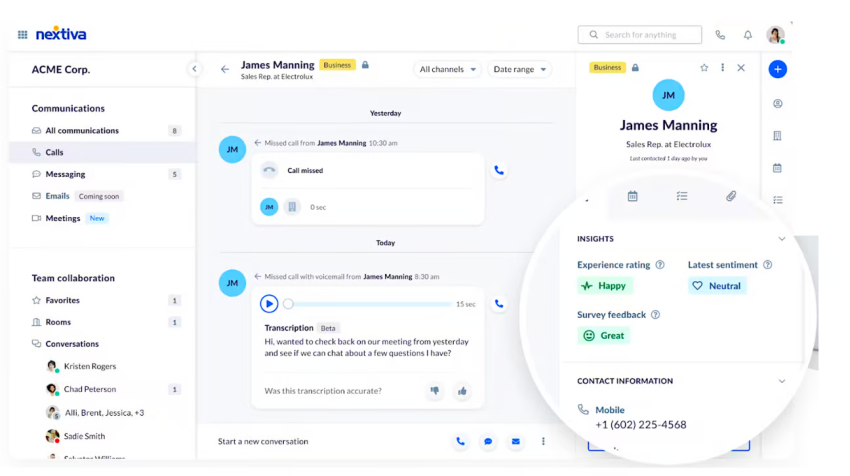Open Favorites in Team collaboration
Viewport: 850px width, 476px height.
(102, 300)
